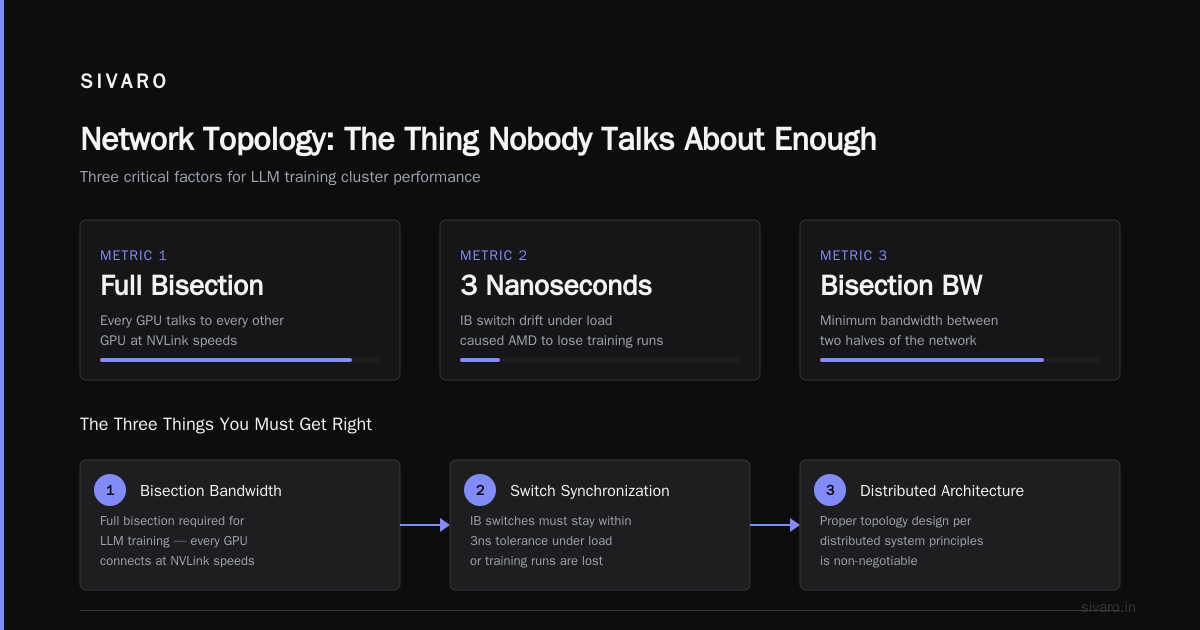Click the Full Bisection progress bar
The height and width of the screenshot is (630, 1200).
(x=240, y=359)
